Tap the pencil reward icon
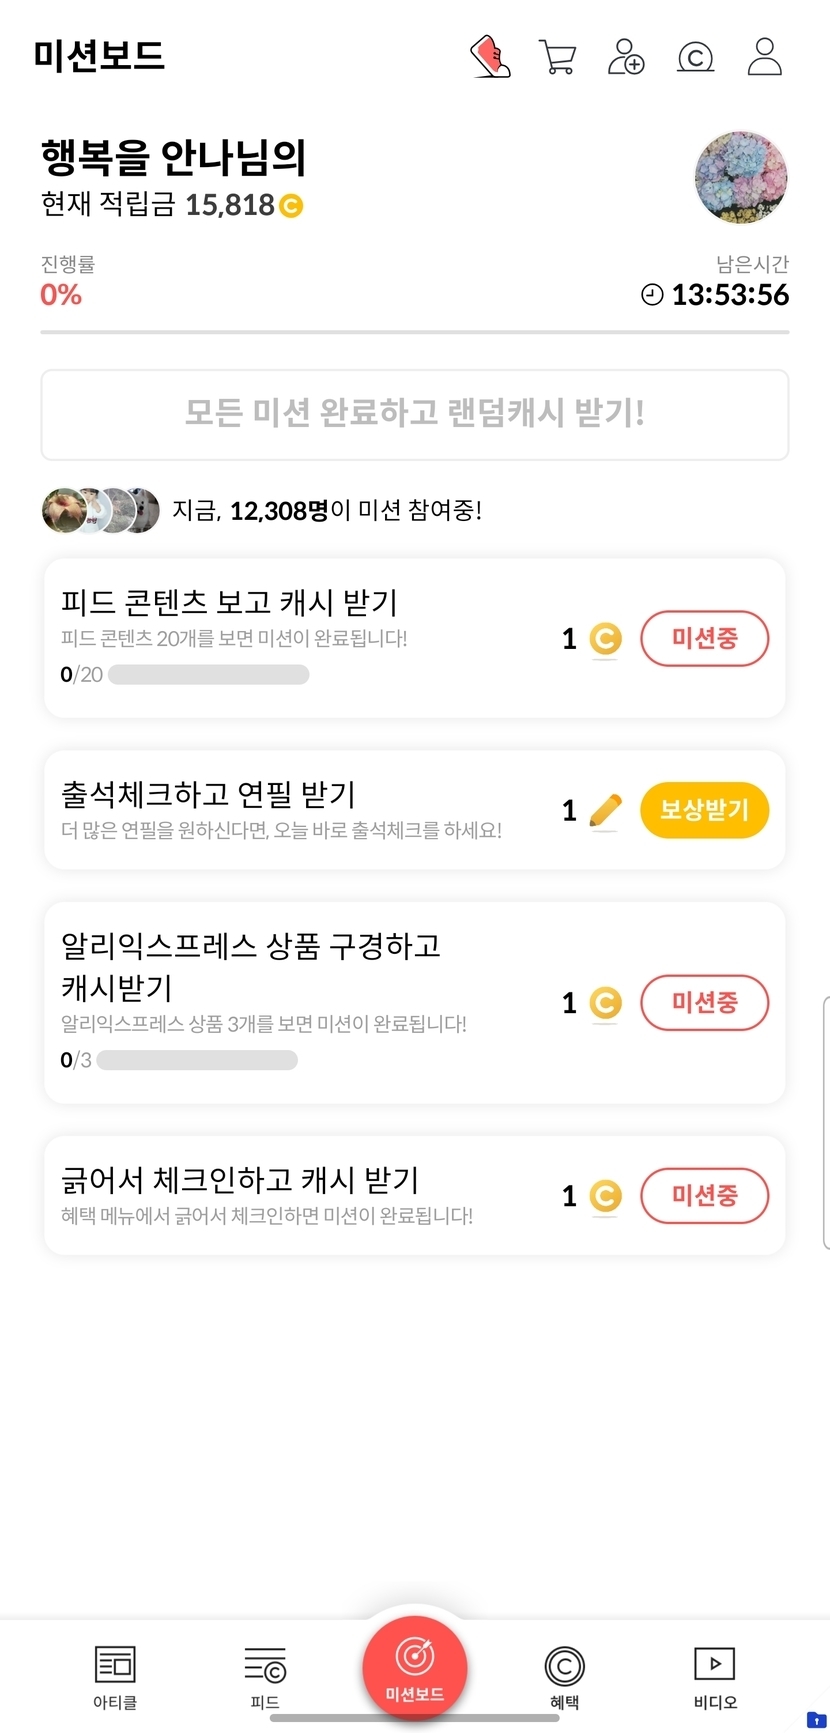The height and width of the screenshot is (1733, 830). point(605,810)
